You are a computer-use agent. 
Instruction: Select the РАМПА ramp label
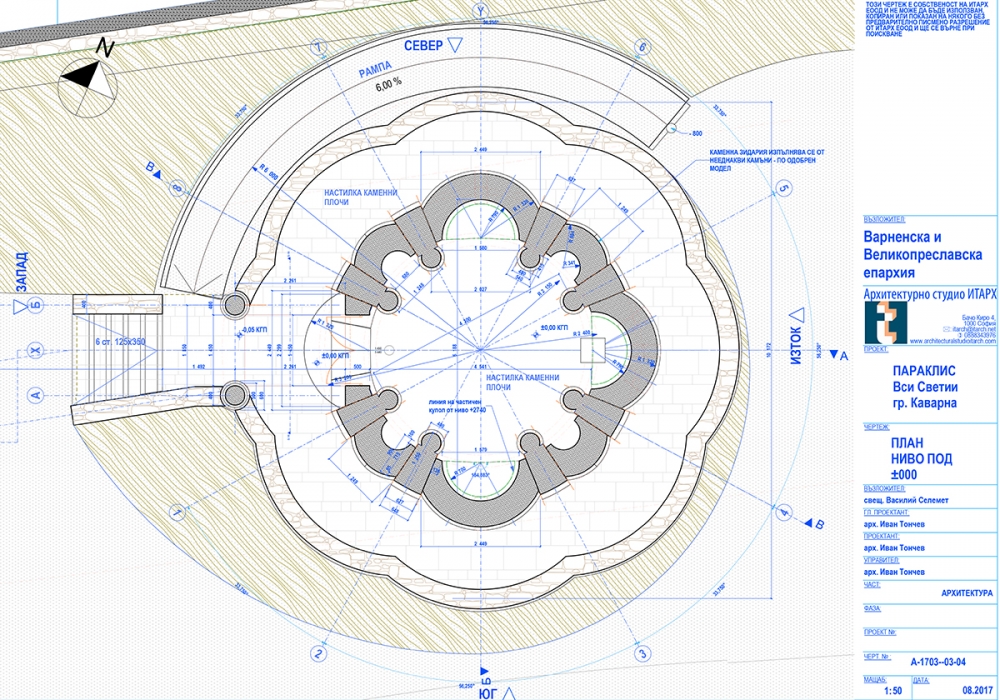click(375, 70)
